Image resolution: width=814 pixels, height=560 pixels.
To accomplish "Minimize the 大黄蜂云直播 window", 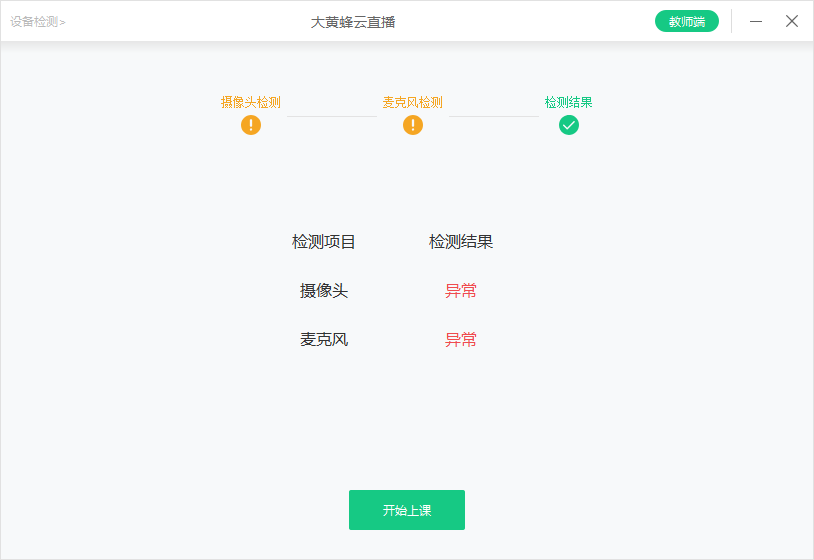I will pyautogui.click(x=756, y=21).
